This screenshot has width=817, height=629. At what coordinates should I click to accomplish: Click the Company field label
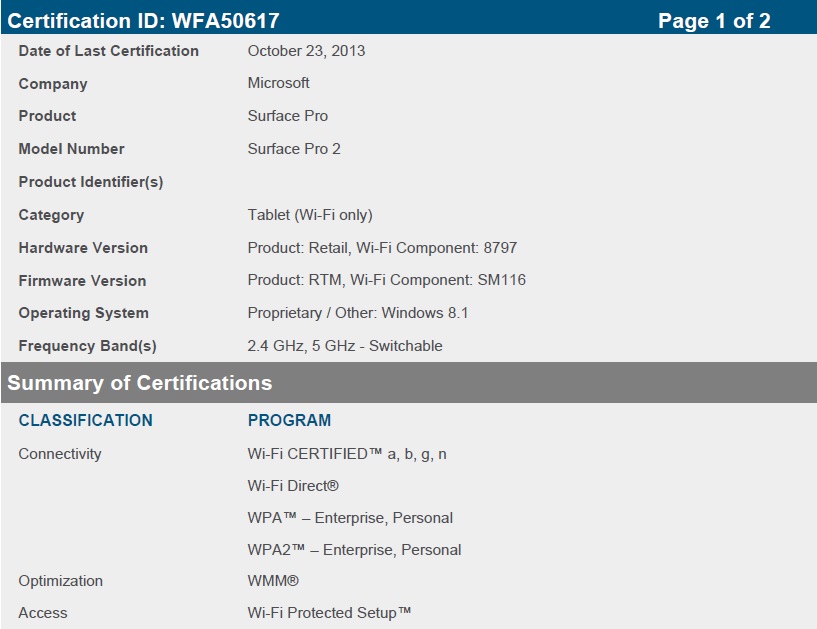52,84
